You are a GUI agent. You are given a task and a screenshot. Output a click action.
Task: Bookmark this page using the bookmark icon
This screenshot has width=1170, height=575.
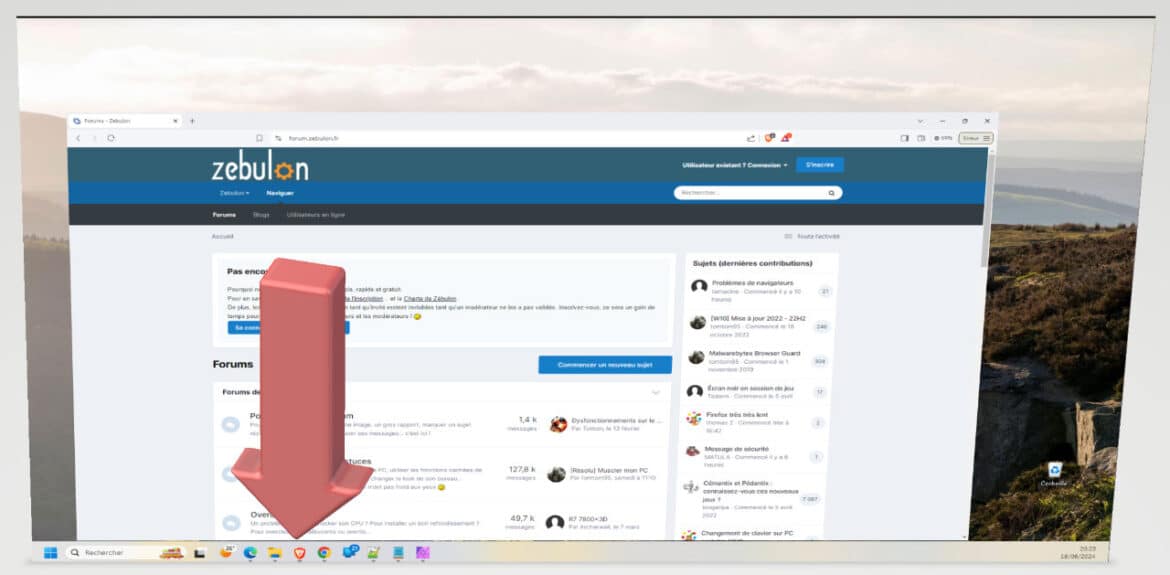point(259,138)
